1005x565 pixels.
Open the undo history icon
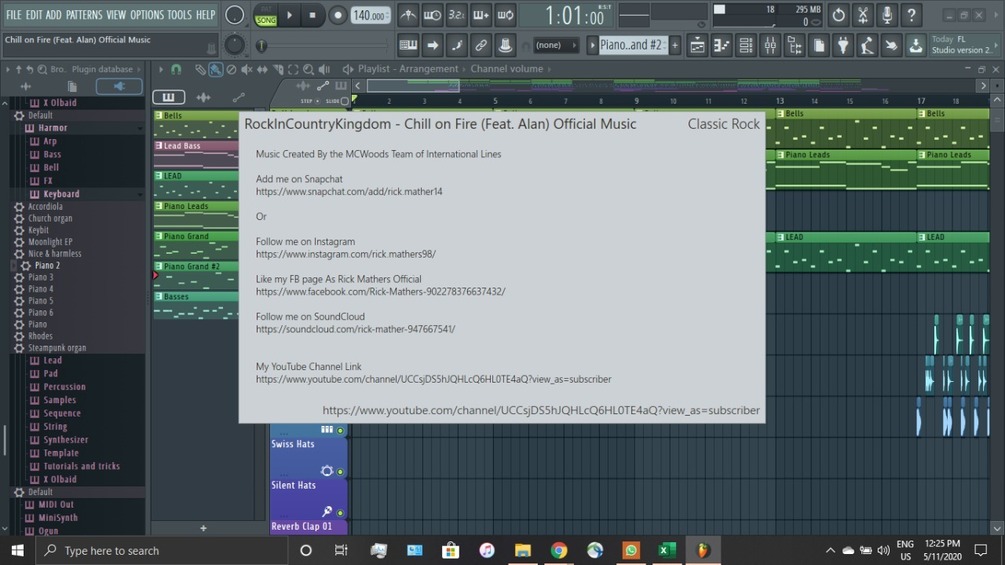point(838,15)
